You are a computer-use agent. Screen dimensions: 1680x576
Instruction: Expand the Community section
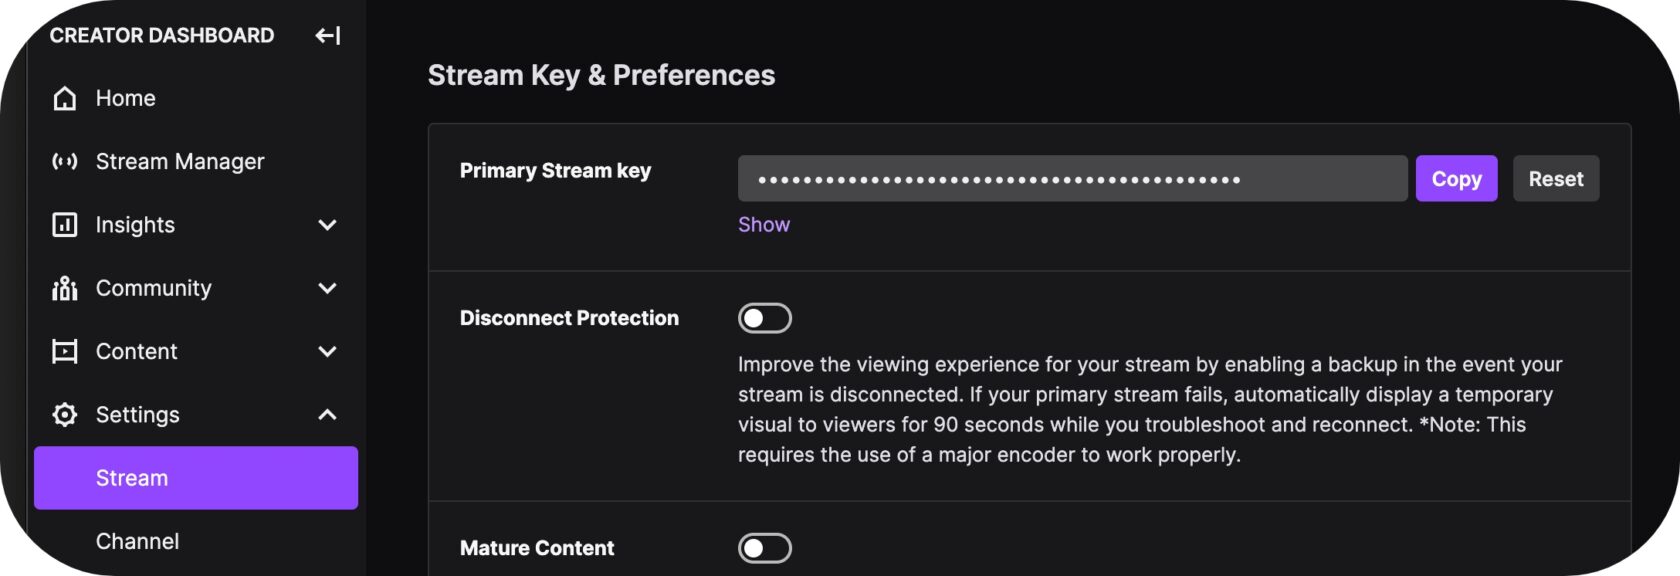326,288
